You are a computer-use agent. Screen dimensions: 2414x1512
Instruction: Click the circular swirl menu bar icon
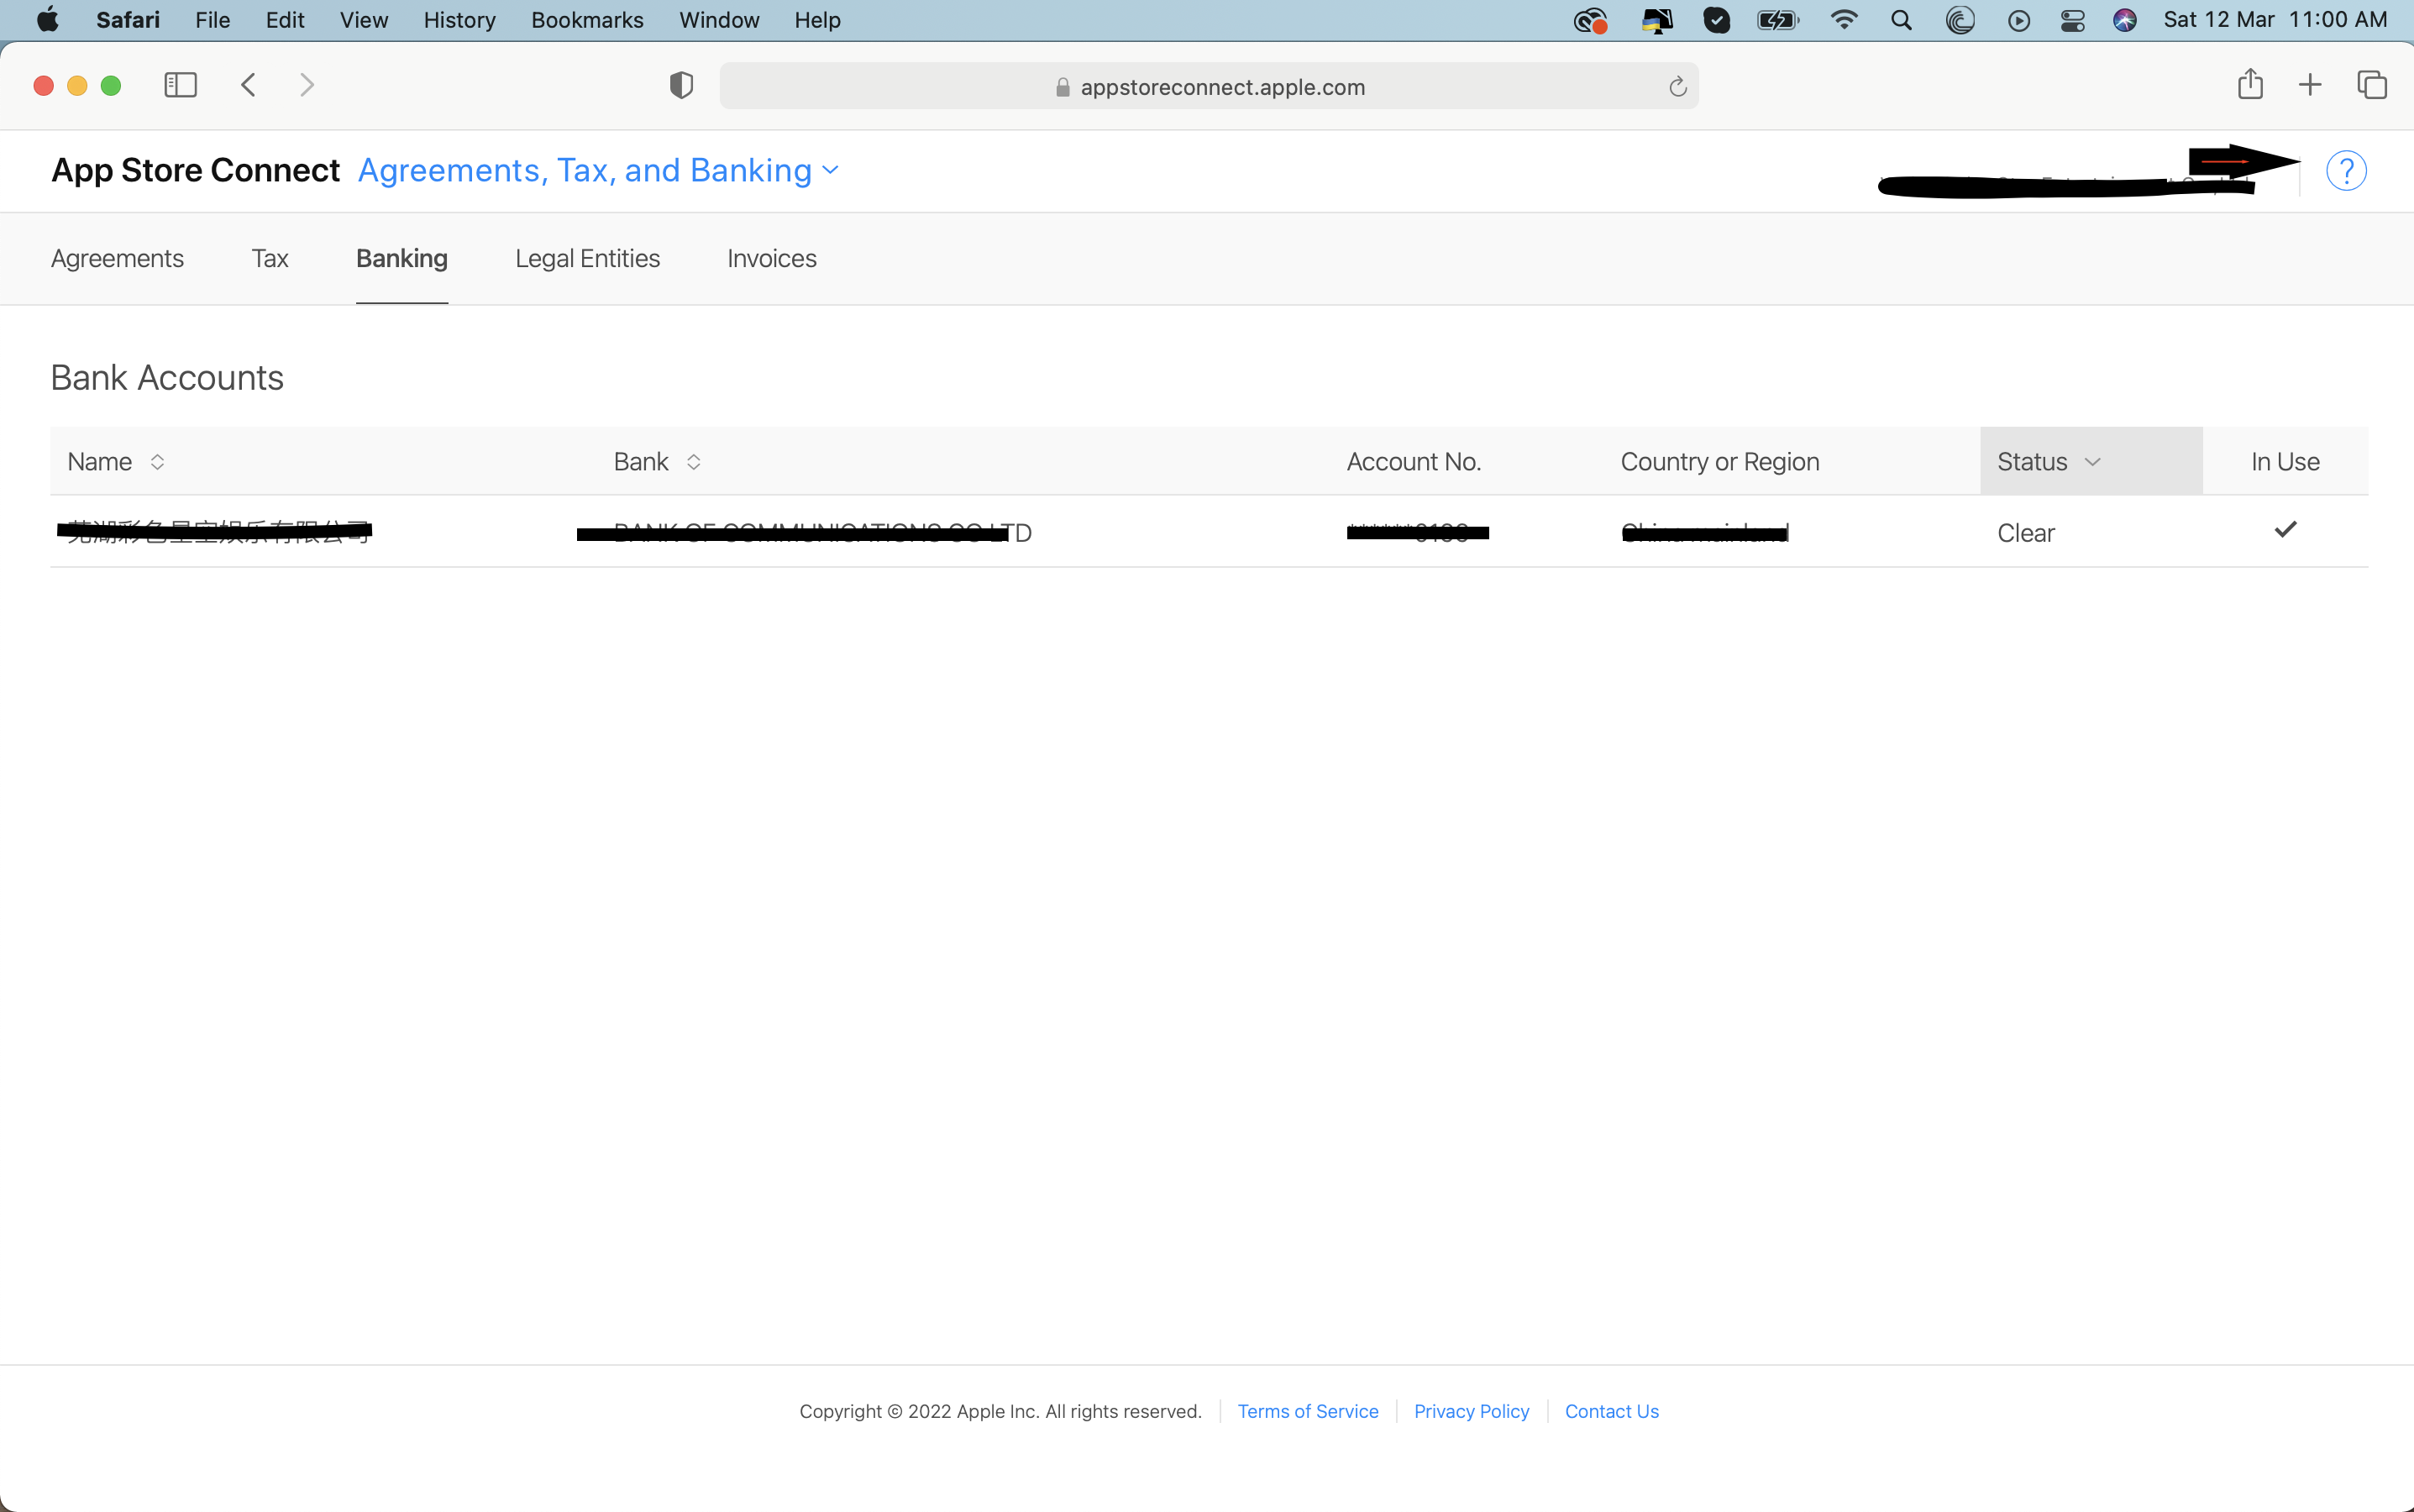tap(1960, 20)
